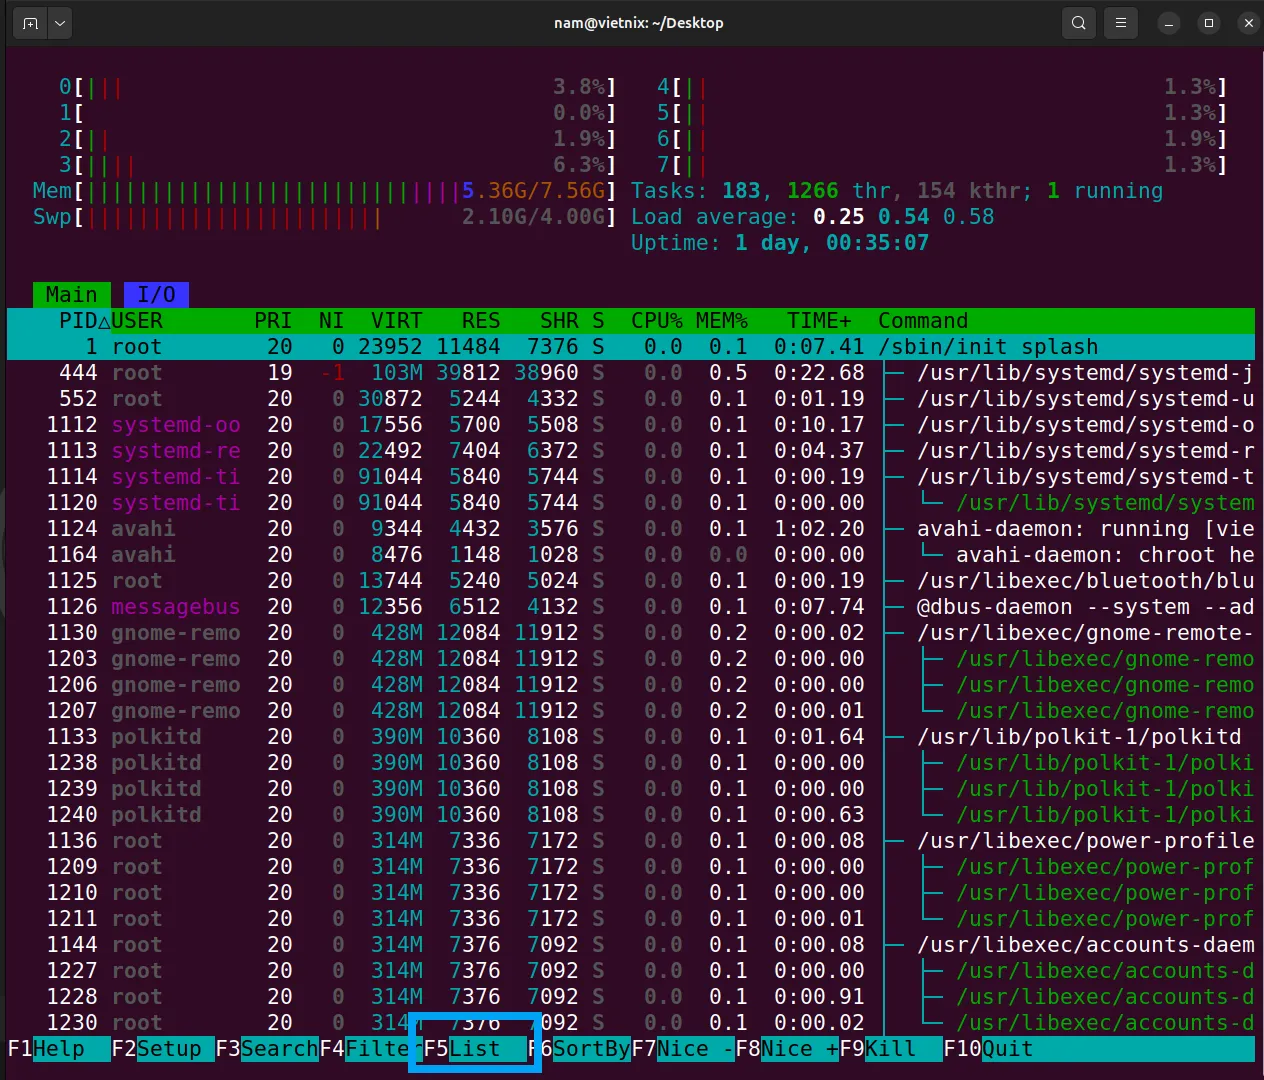Screen dimensions: 1264x1080
Task: Sort by the Command column header
Action: point(923,321)
